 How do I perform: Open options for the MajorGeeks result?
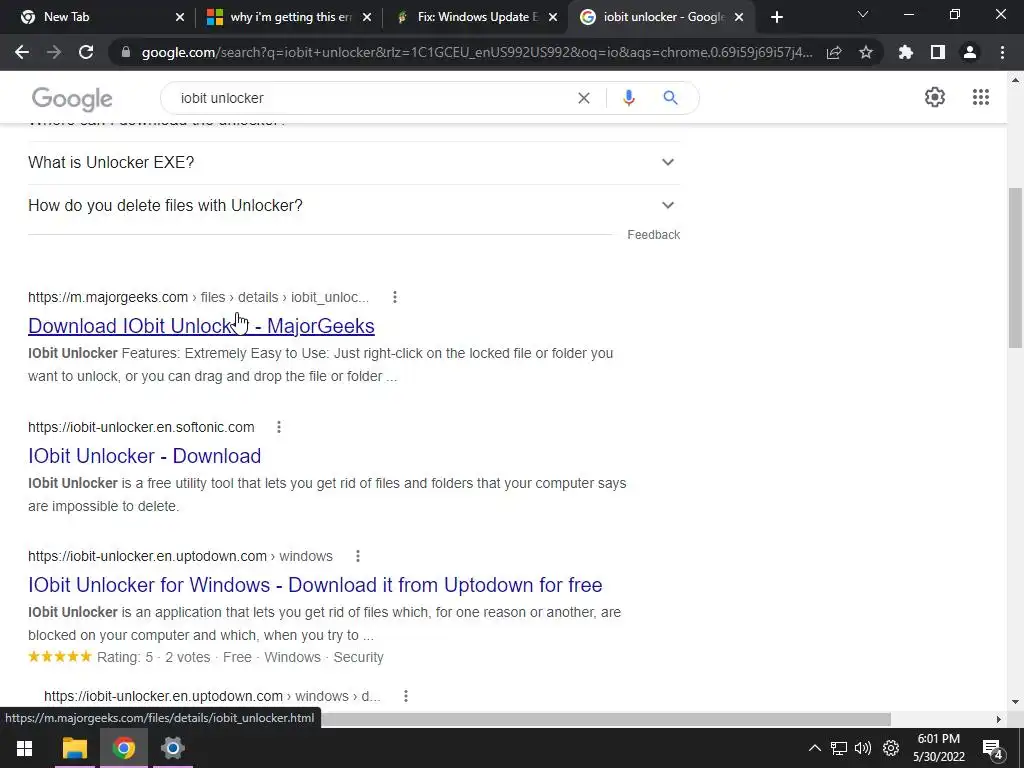coord(394,297)
